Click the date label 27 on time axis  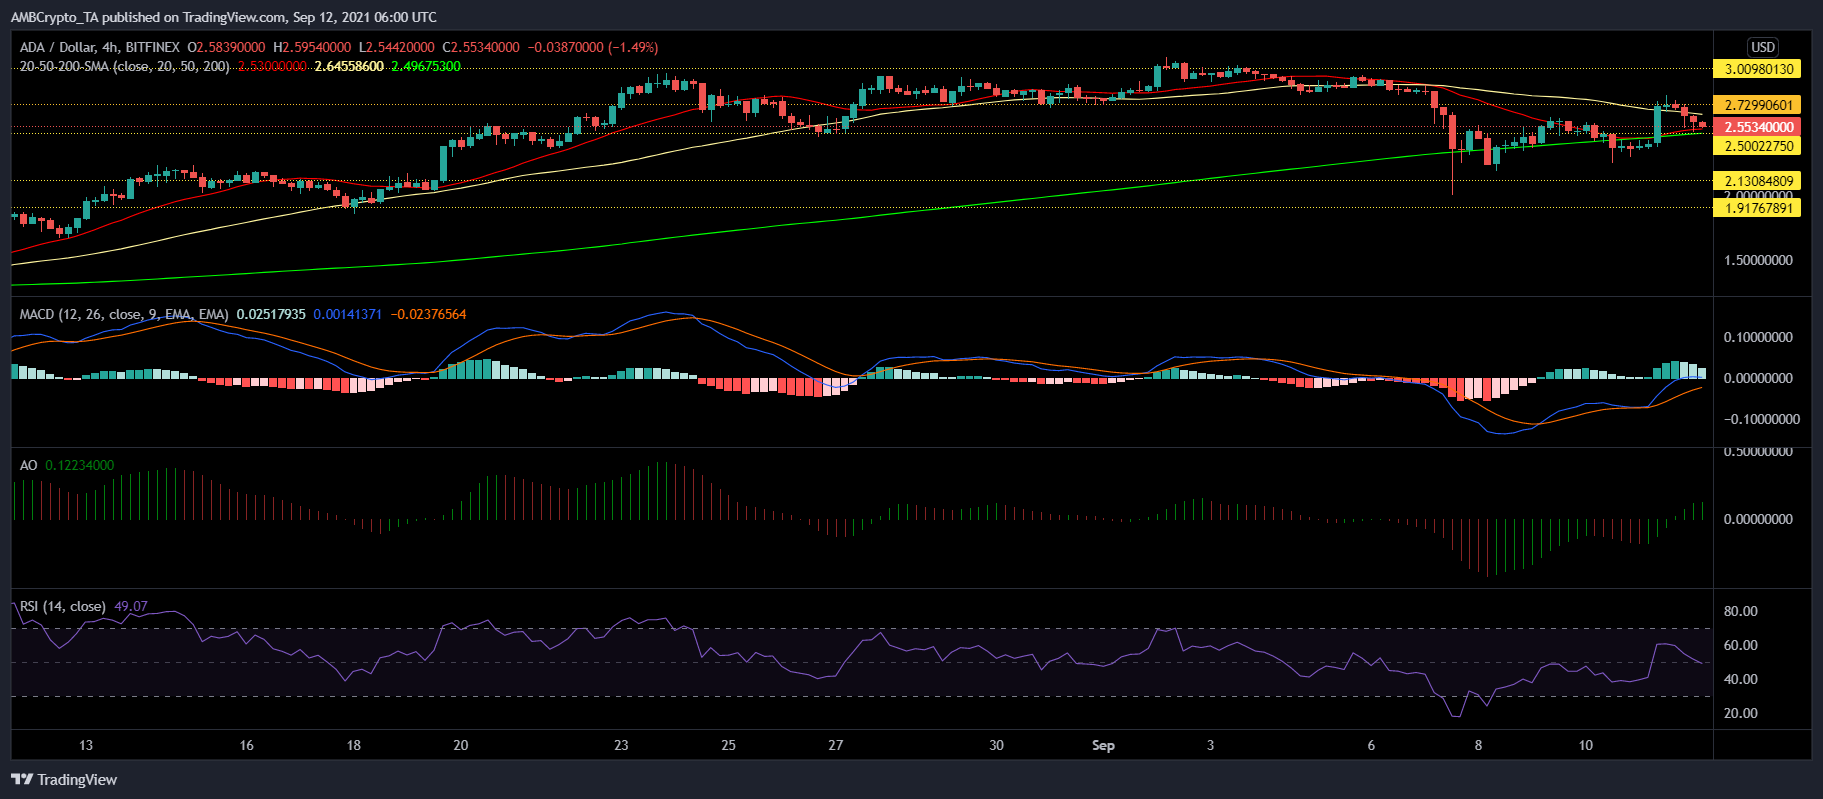pyautogui.click(x=836, y=745)
